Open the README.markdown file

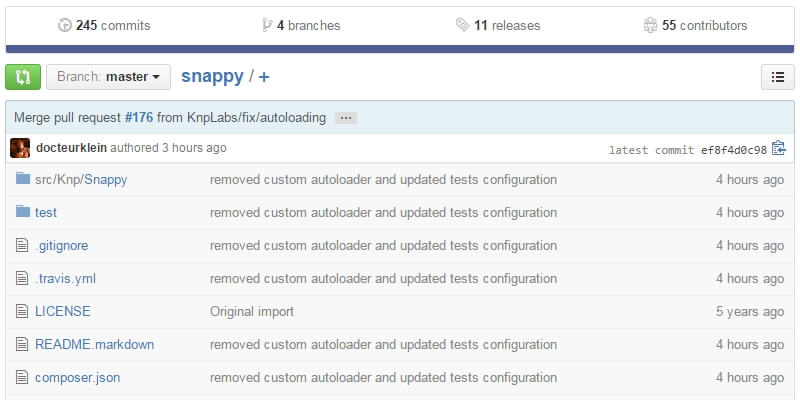tap(94, 345)
